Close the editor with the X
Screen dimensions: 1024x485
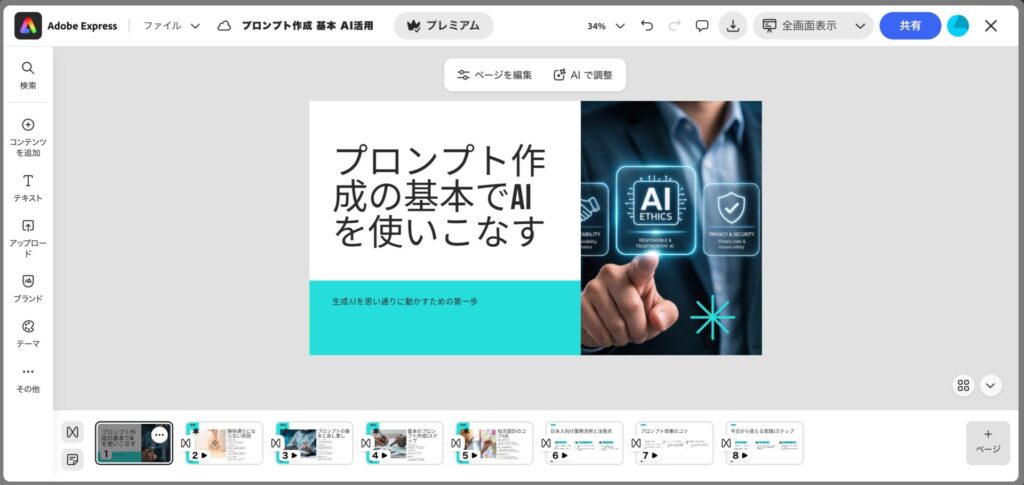point(991,26)
